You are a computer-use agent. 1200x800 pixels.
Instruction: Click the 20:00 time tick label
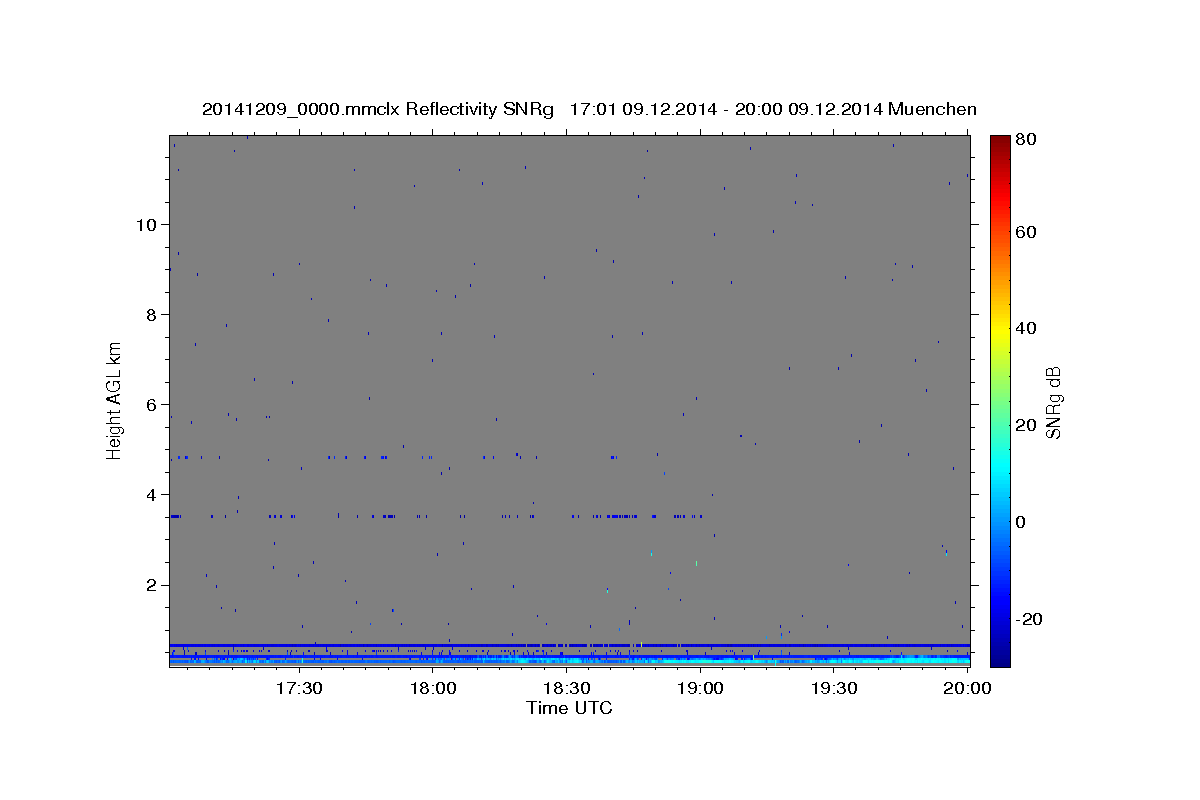pyautogui.click(x=969, y=689)
